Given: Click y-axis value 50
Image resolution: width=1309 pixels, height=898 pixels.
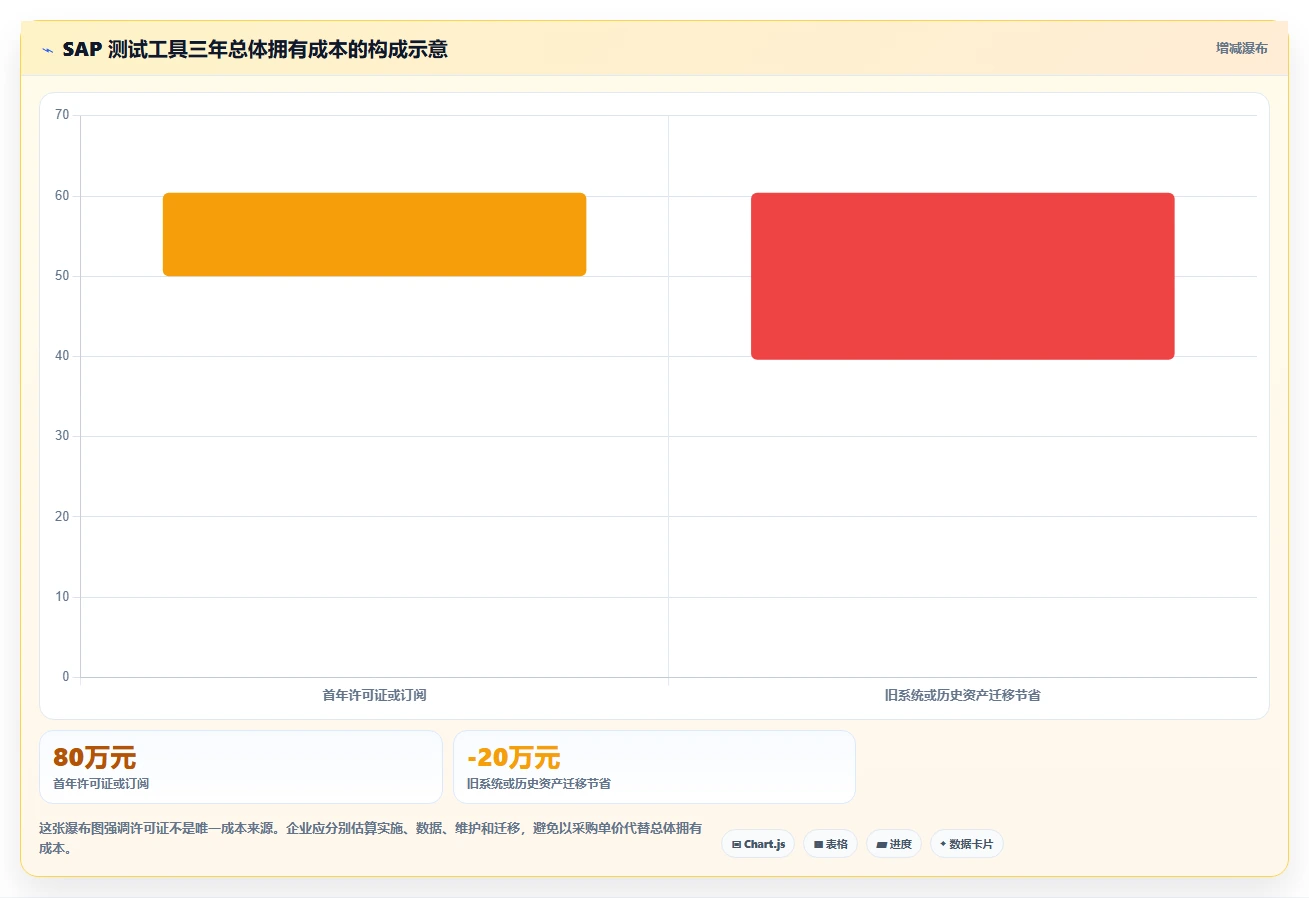Looking at the screenshot, I should point(62,276).
